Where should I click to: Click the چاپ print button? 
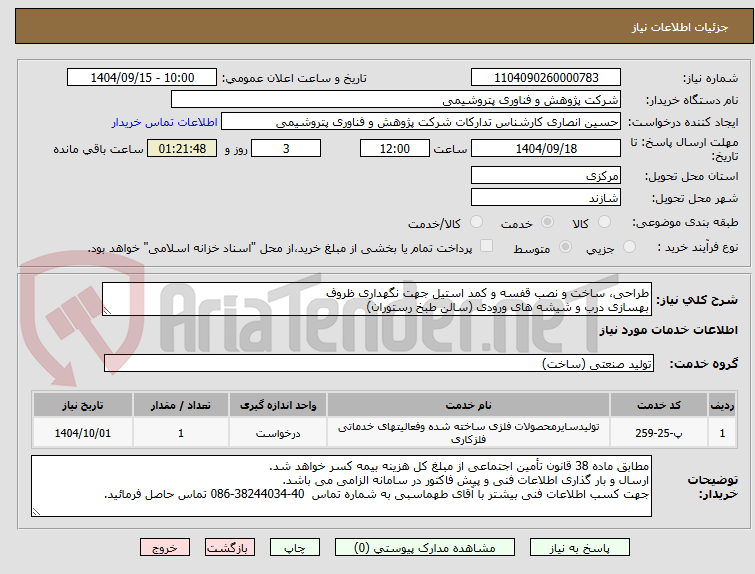[295, 548]
